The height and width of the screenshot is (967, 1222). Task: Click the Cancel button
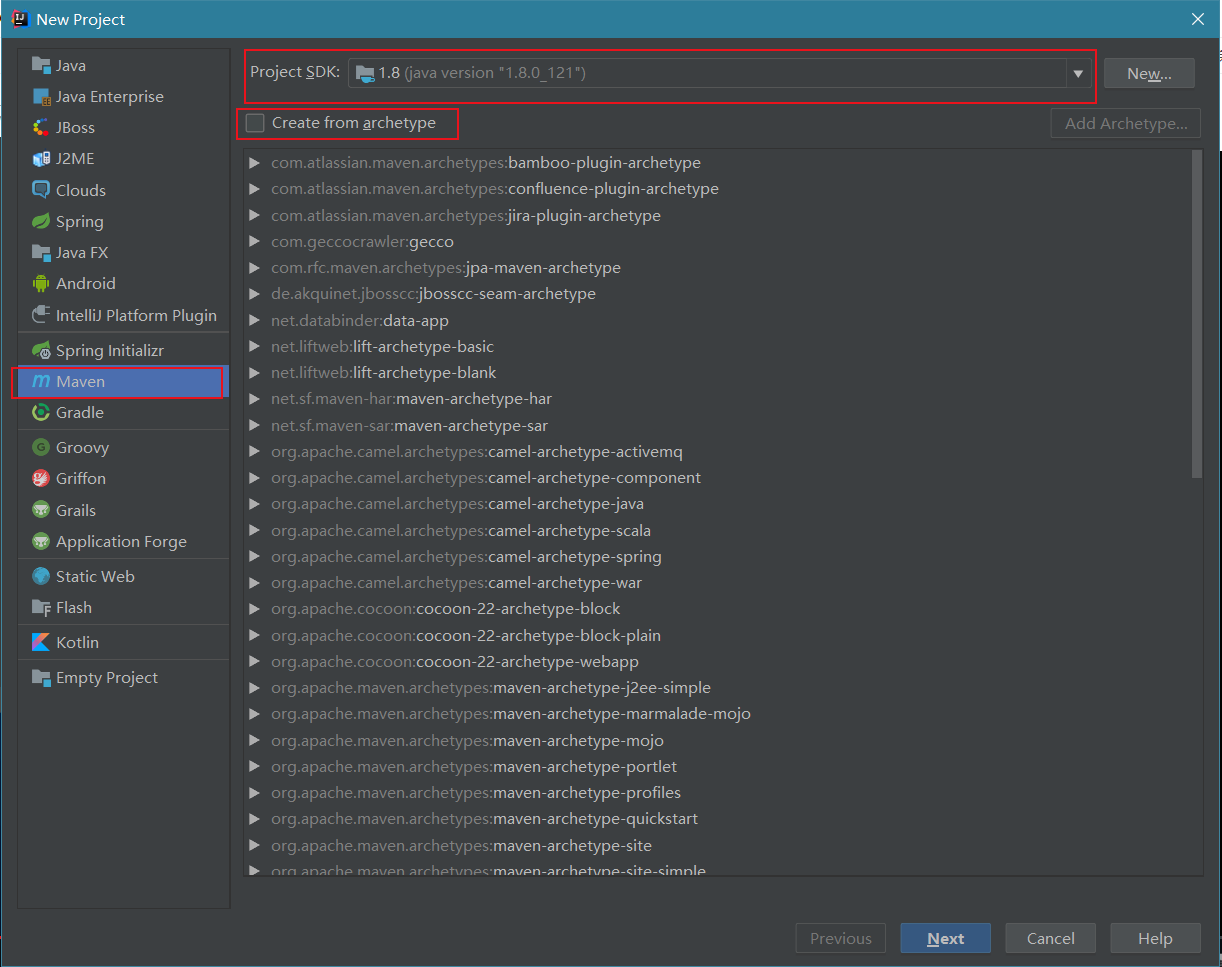[1050, 938]
